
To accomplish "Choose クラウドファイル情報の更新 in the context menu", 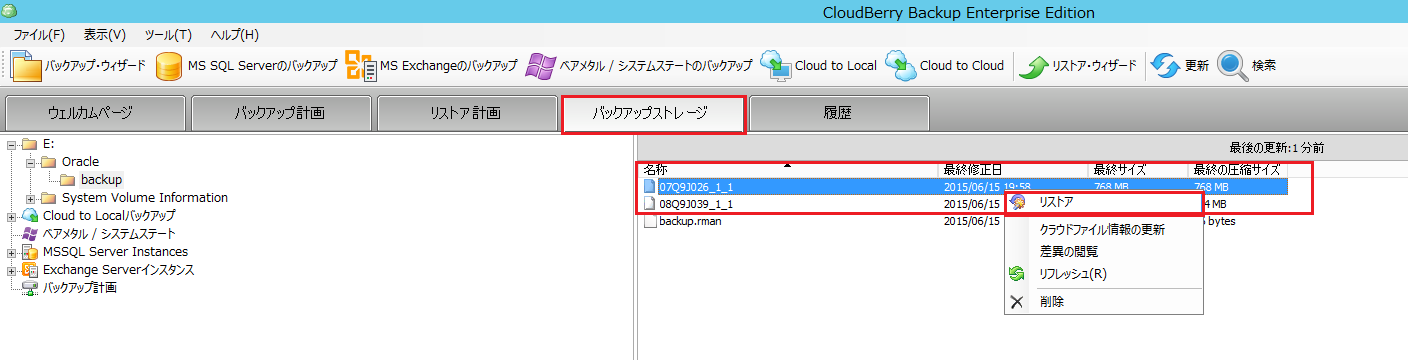I will 1103,230.
